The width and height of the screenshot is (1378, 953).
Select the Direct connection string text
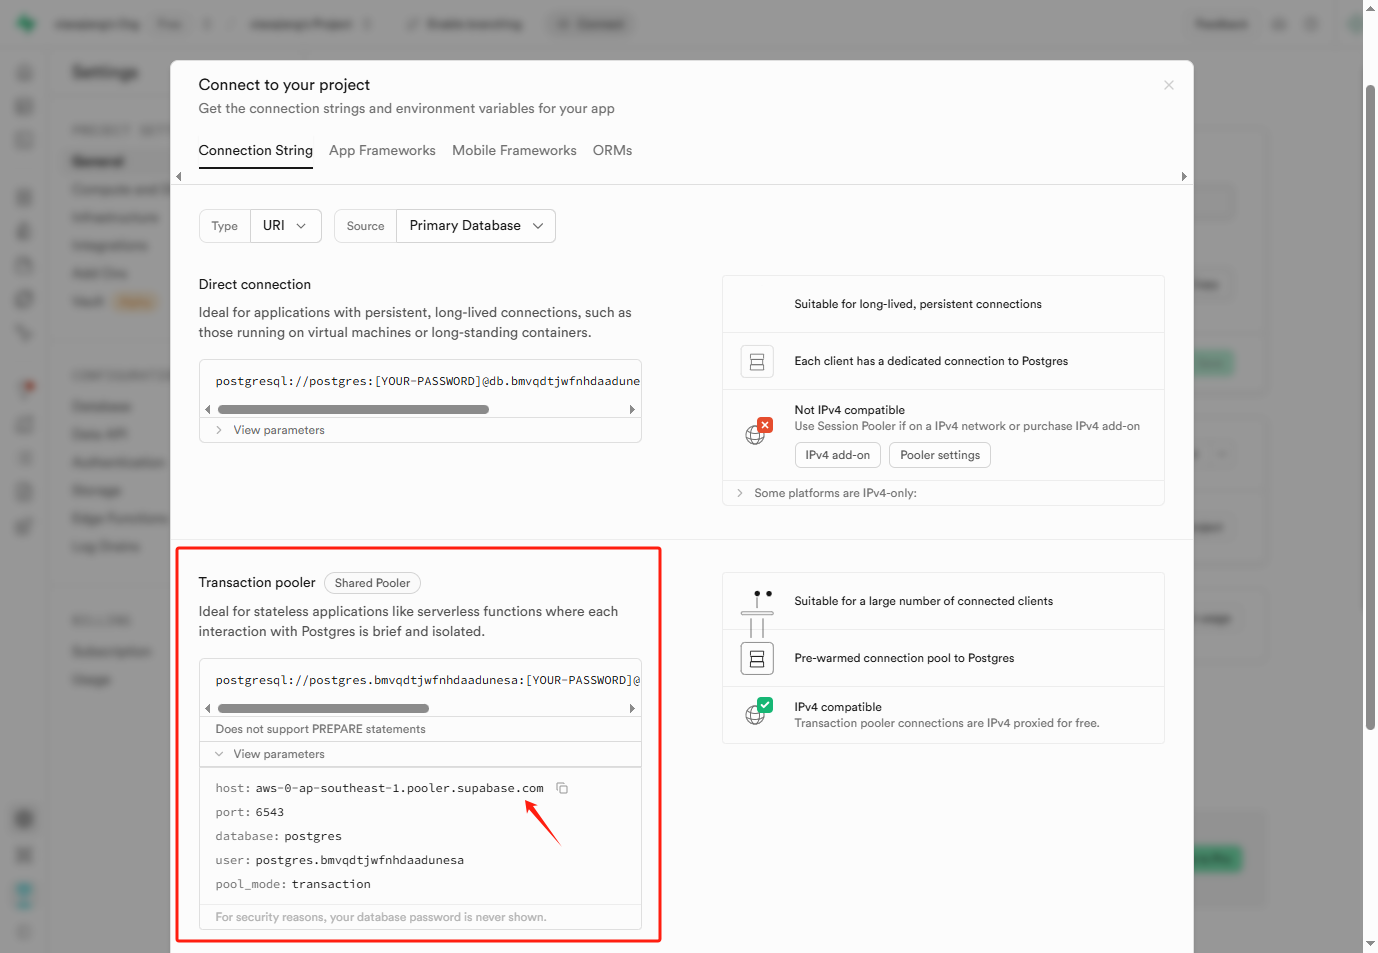(x=427, y=381)
